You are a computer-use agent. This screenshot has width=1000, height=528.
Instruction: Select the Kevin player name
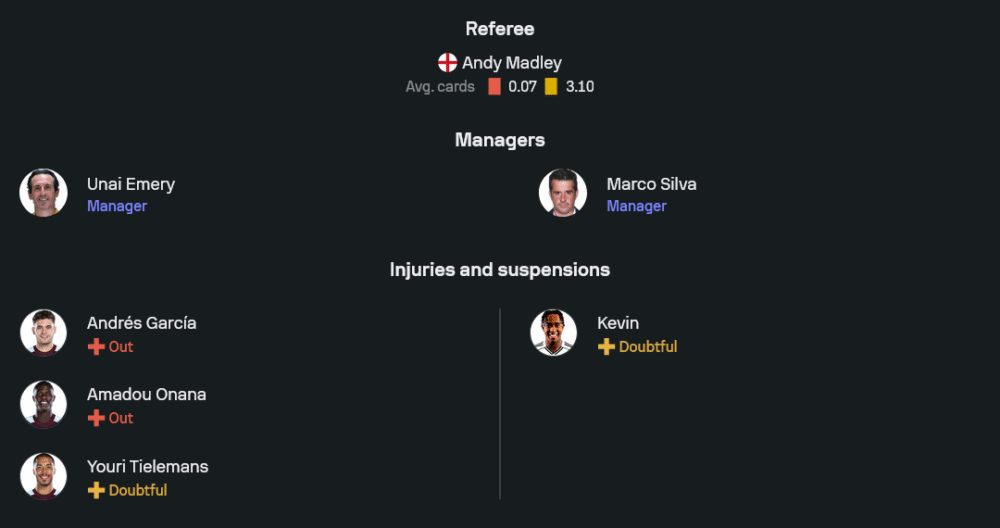(x=618, y=323)
